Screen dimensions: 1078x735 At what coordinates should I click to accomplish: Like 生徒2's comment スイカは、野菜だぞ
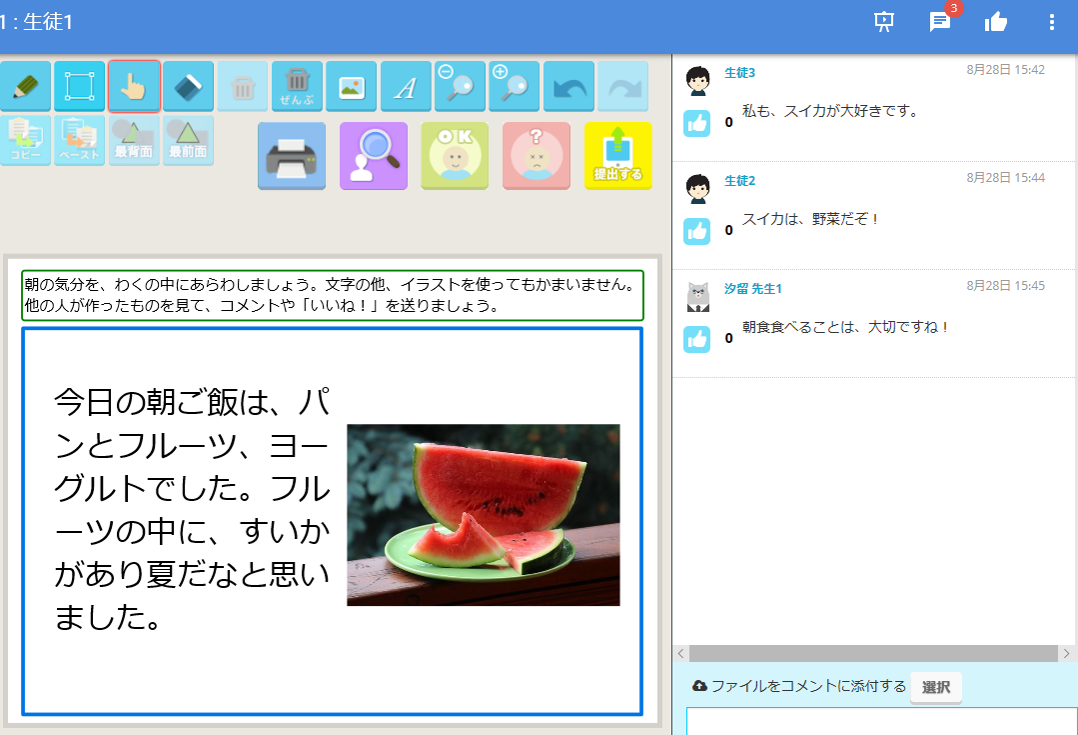point(696,231)
